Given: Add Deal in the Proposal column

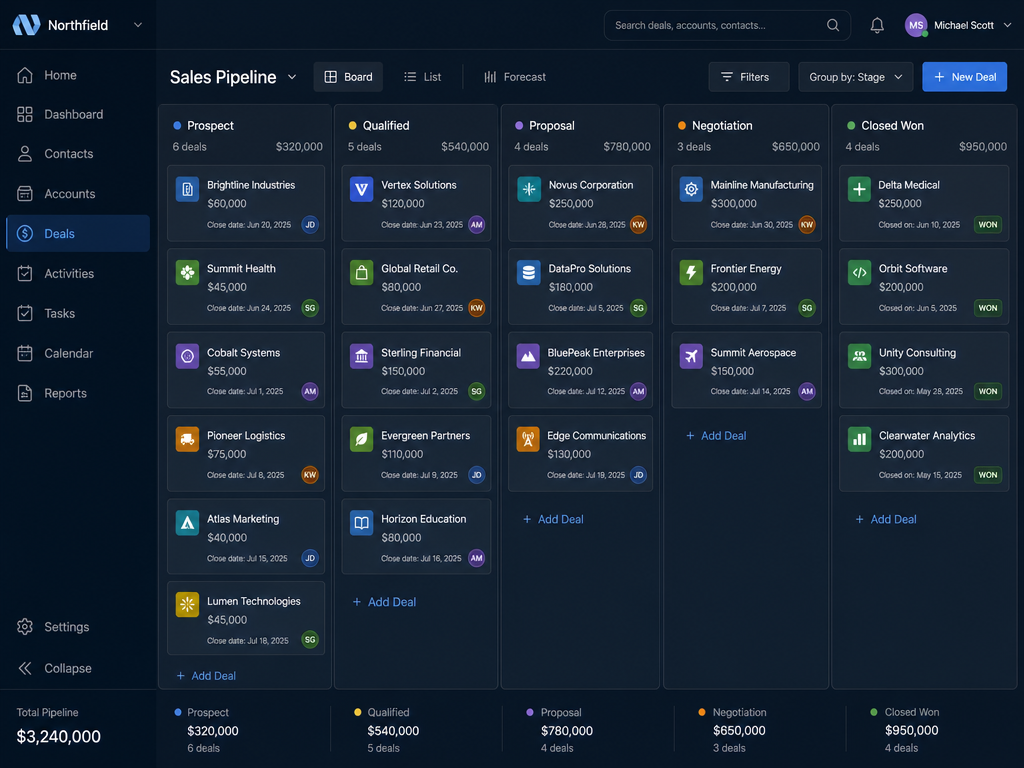Looking at the screenshot, I should coord(553,519).
